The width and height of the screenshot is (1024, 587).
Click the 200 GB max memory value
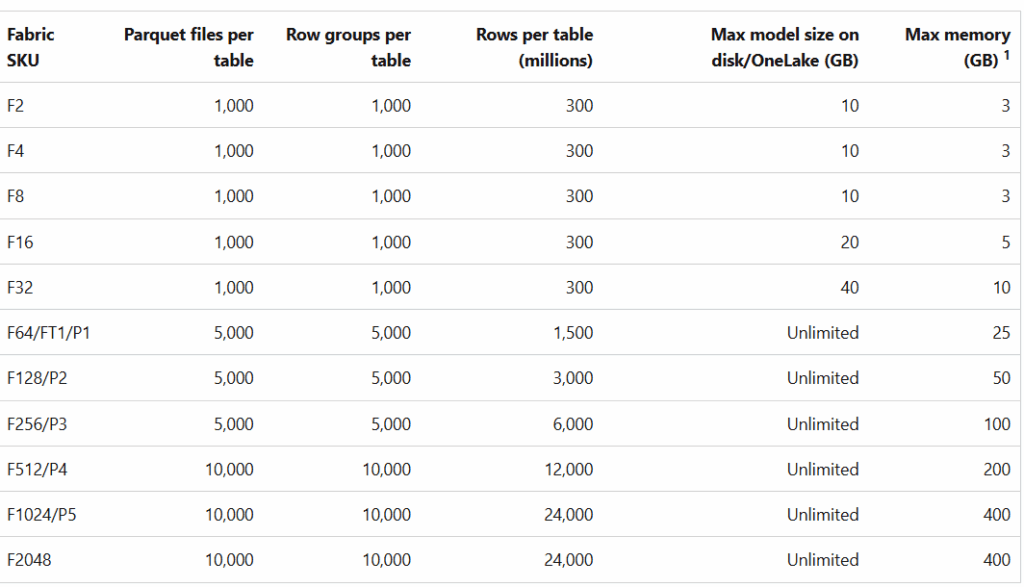[x=997, y=469]
